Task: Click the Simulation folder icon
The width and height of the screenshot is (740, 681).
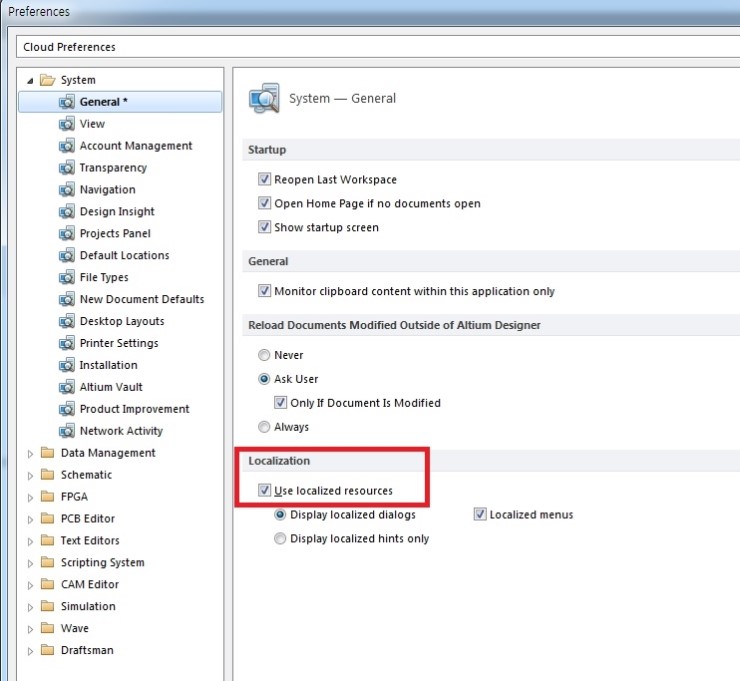Action: click(47, 606)
